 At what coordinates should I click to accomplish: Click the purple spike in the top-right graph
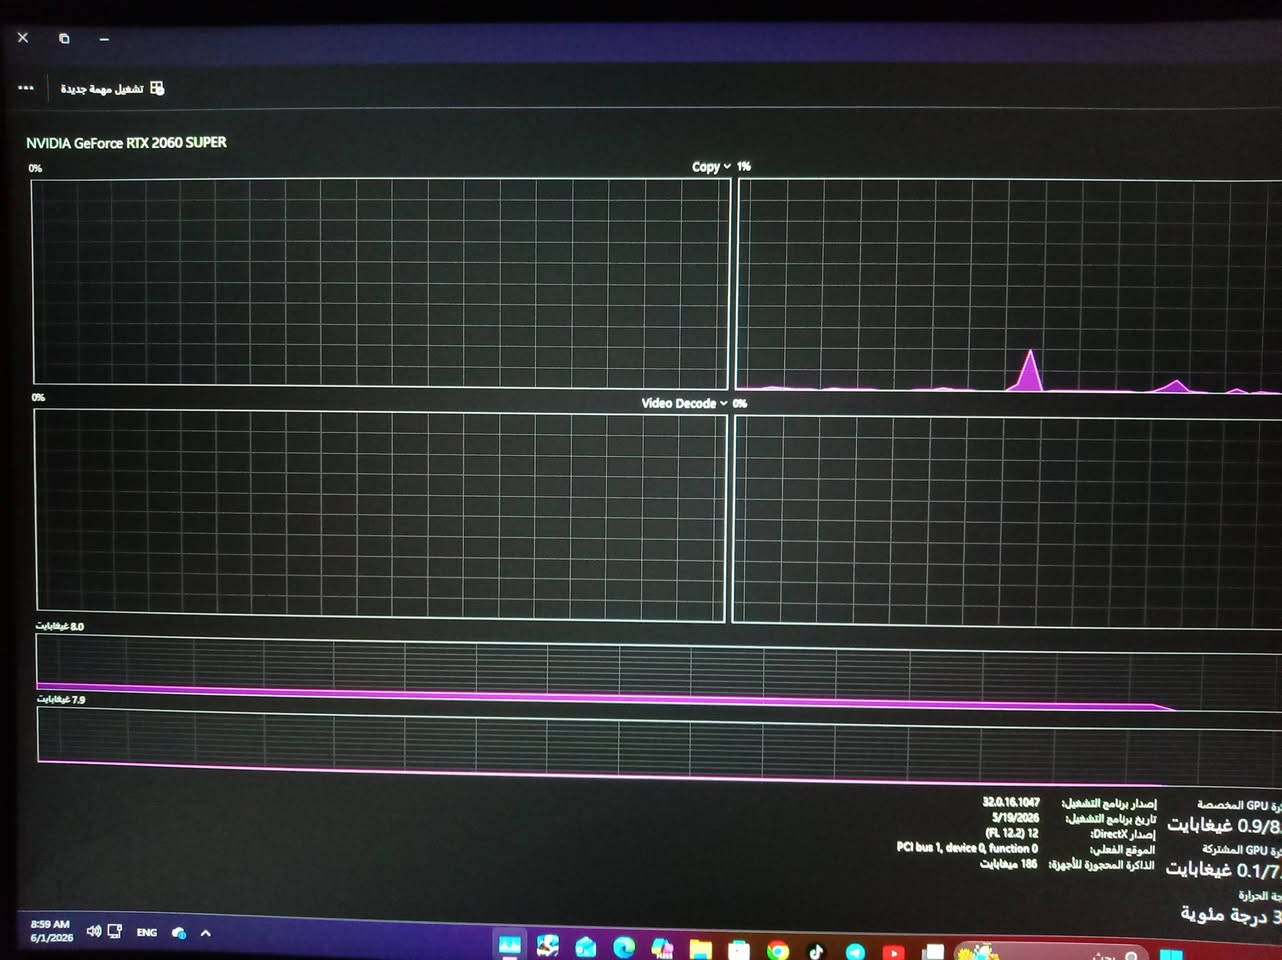1029,369
